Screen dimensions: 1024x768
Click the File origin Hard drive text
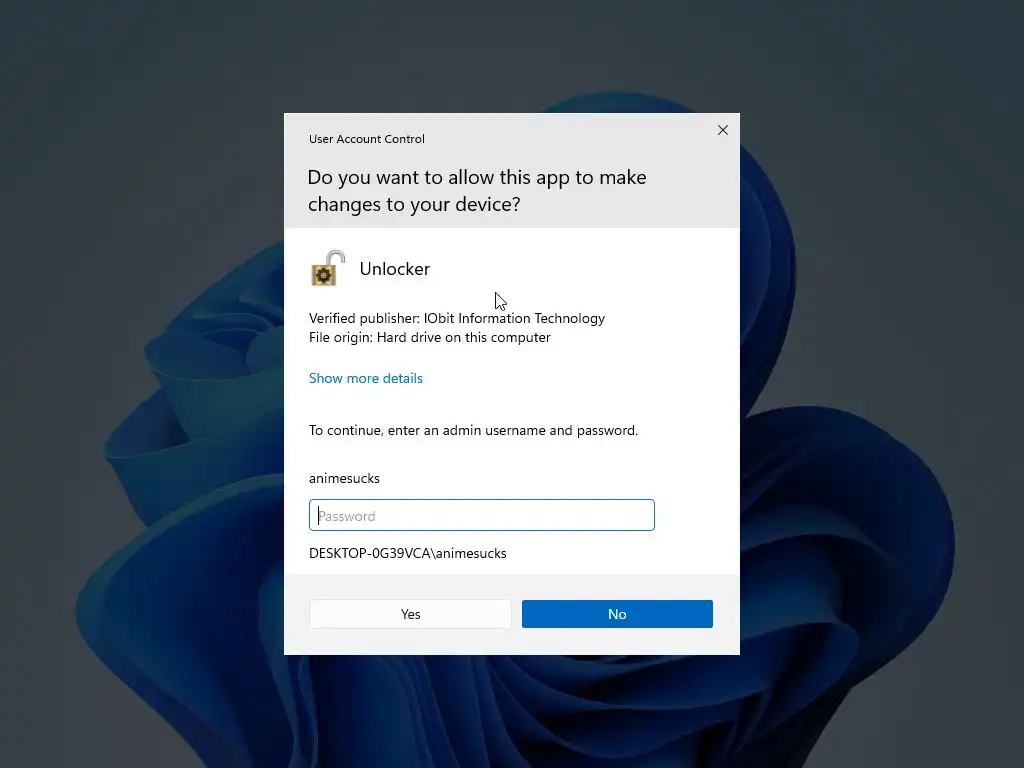click(430, 338)
